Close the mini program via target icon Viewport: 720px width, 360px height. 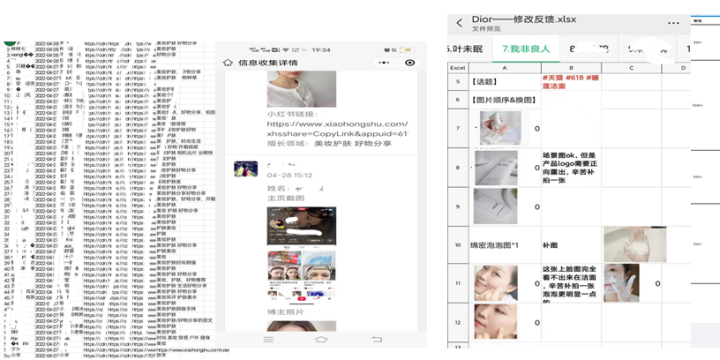point(410,62)
